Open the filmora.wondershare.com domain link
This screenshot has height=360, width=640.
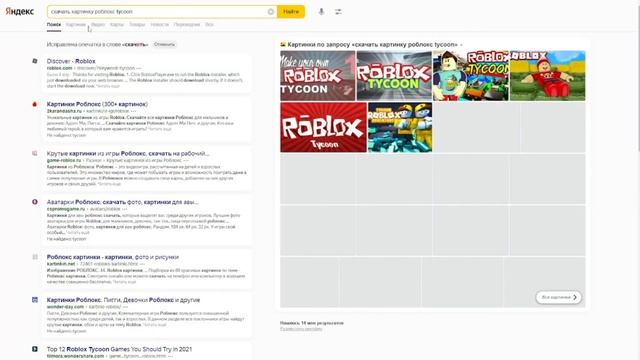tap(76, 356)
